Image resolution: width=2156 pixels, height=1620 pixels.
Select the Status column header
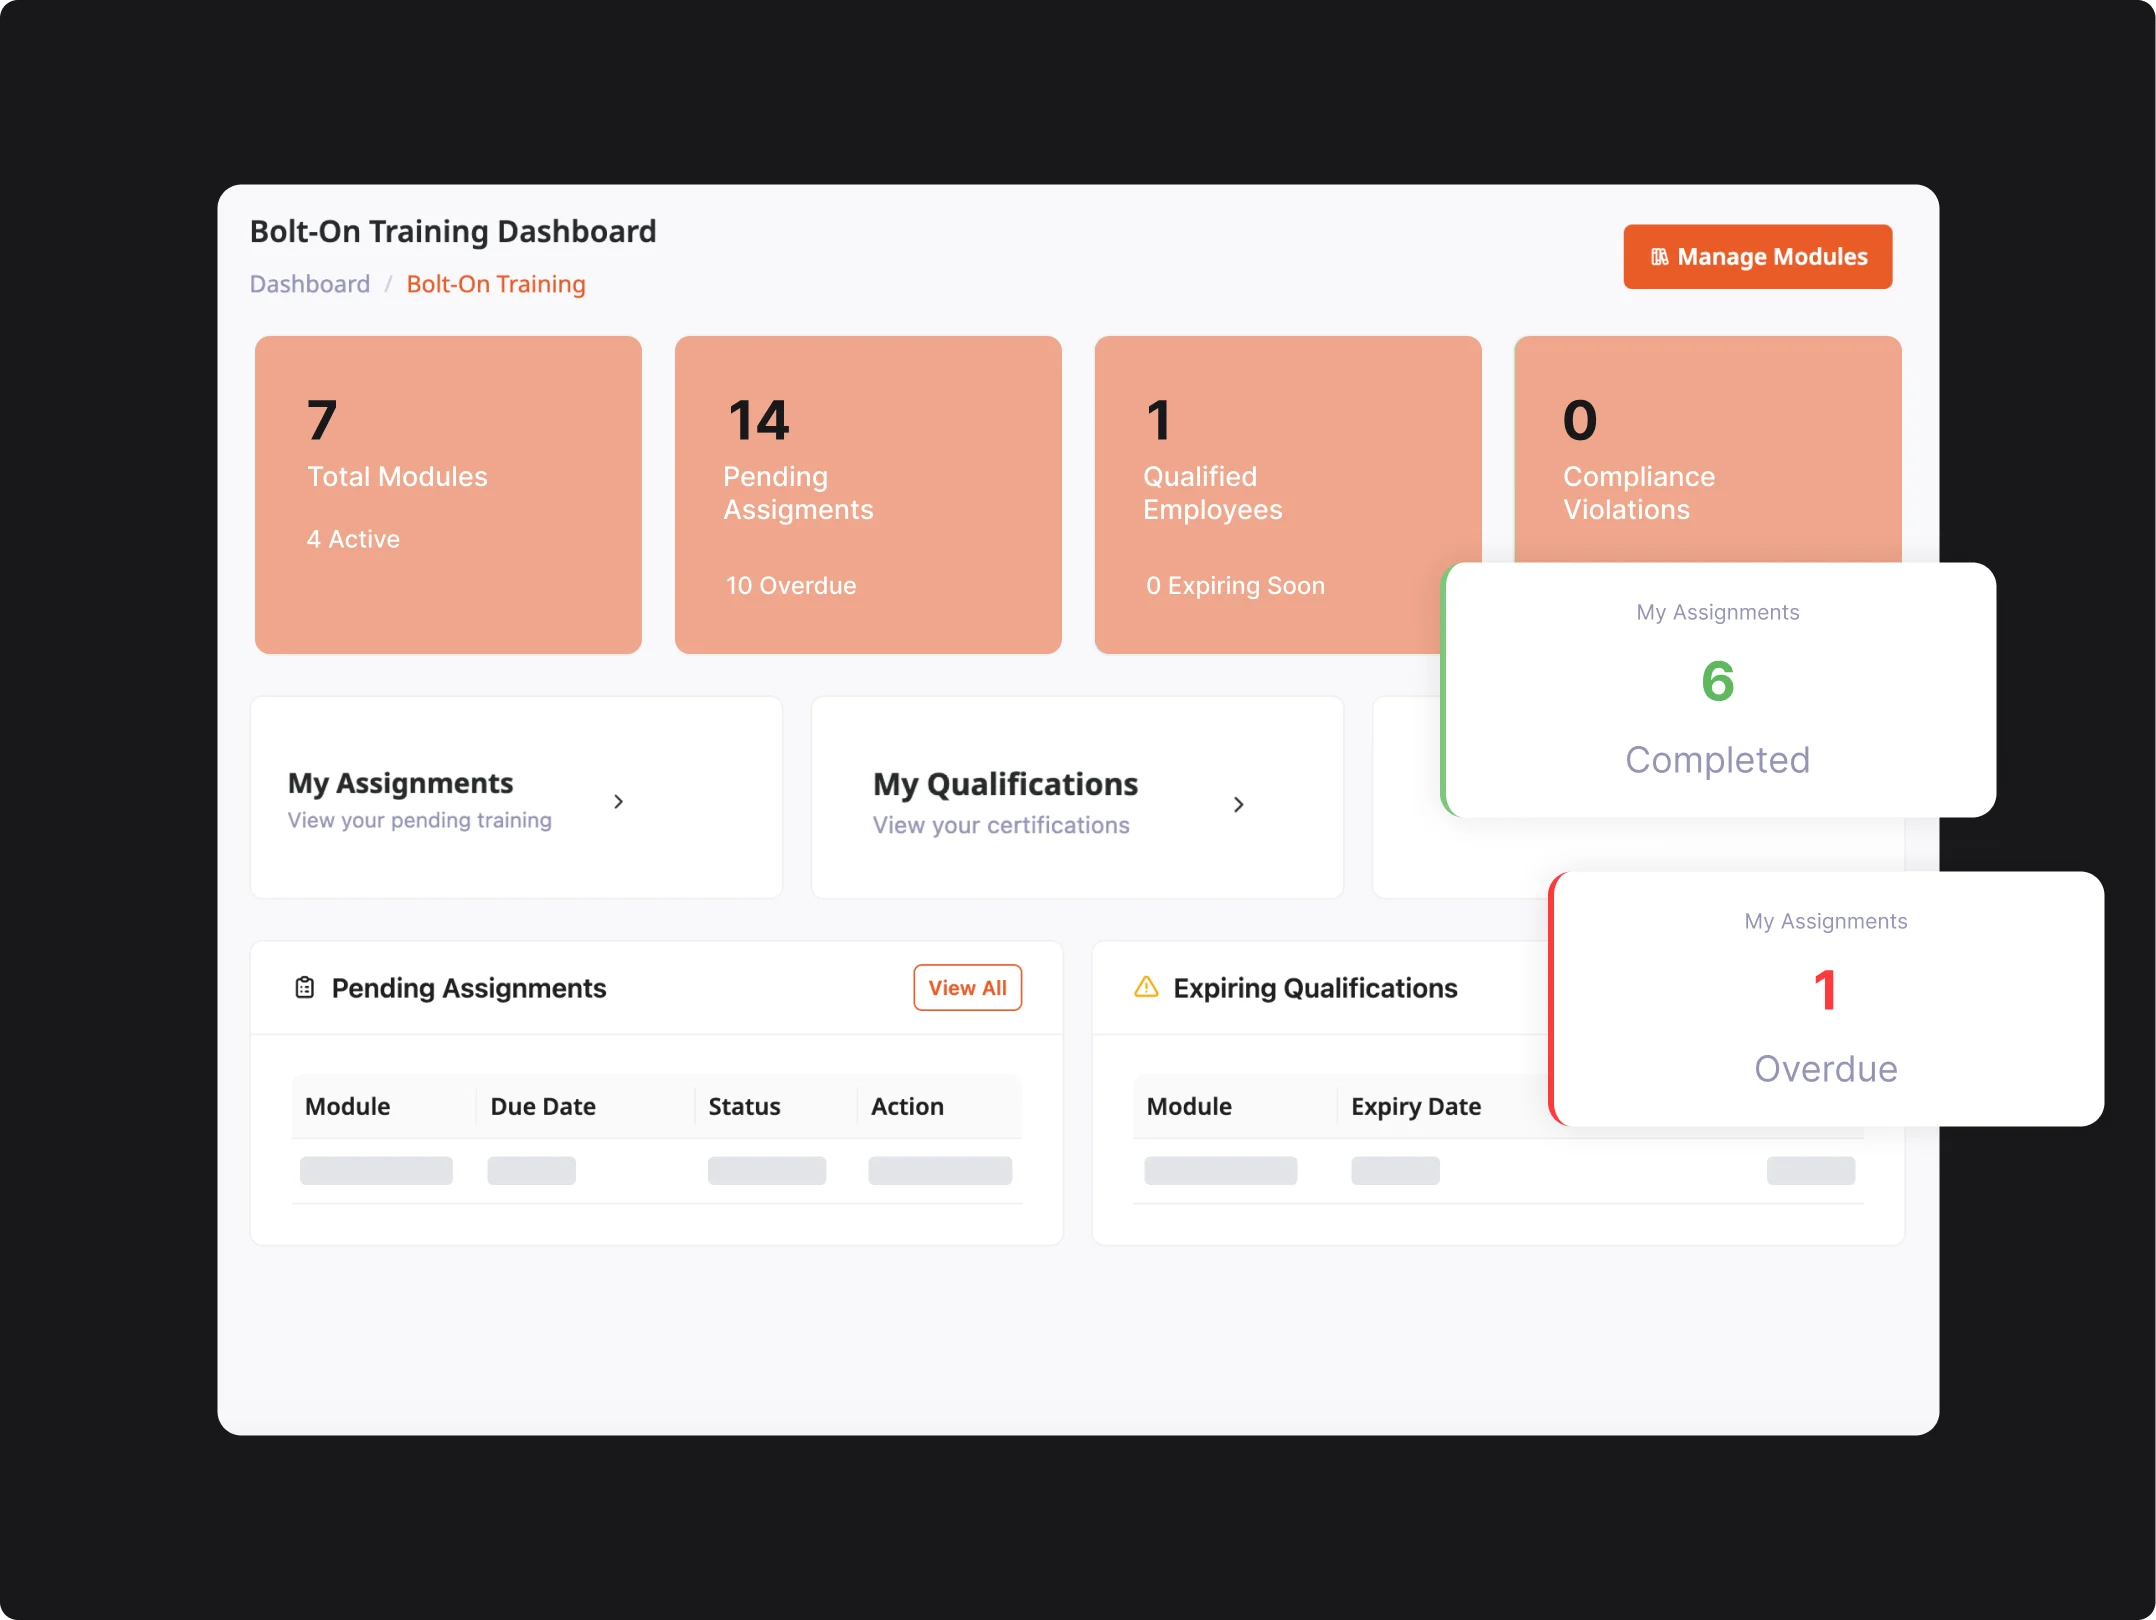click(x=743, y=1106)
